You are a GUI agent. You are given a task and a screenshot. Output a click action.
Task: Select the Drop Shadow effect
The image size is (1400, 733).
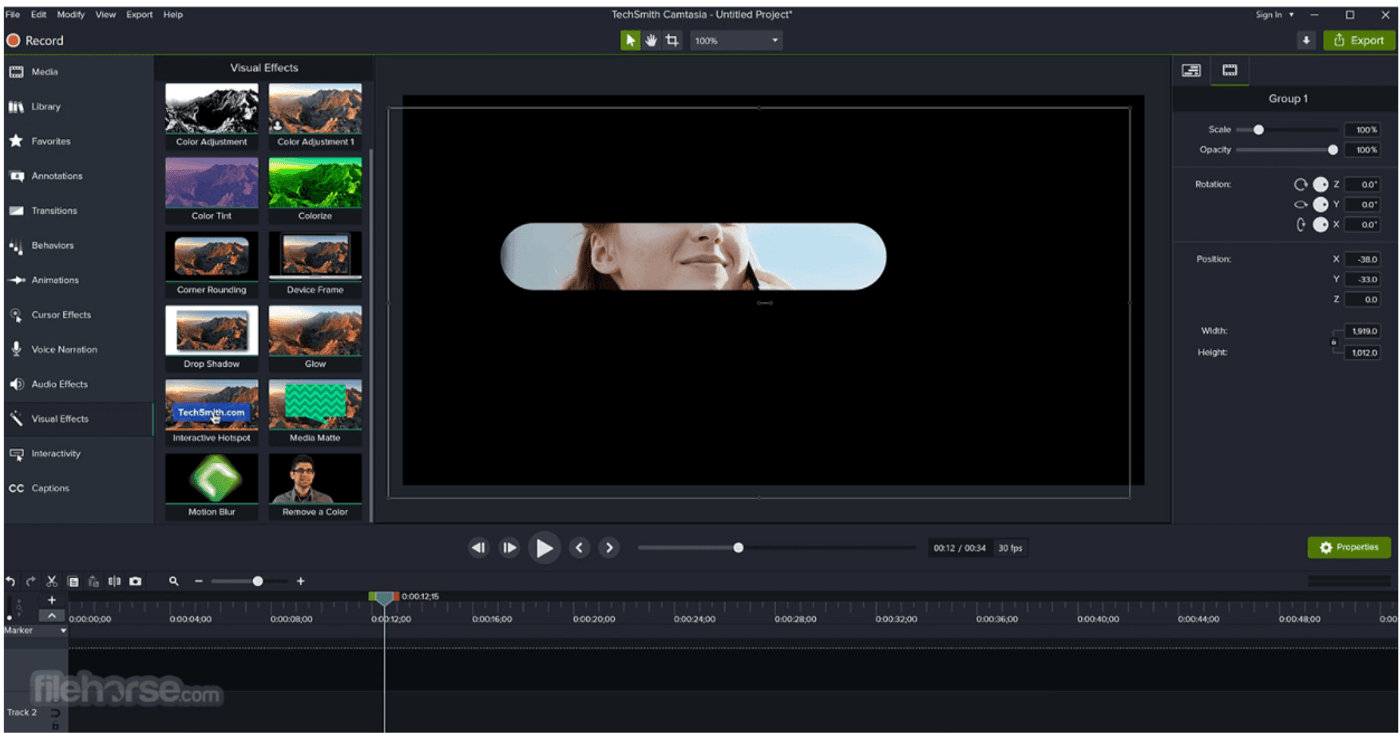pos(211,338)
